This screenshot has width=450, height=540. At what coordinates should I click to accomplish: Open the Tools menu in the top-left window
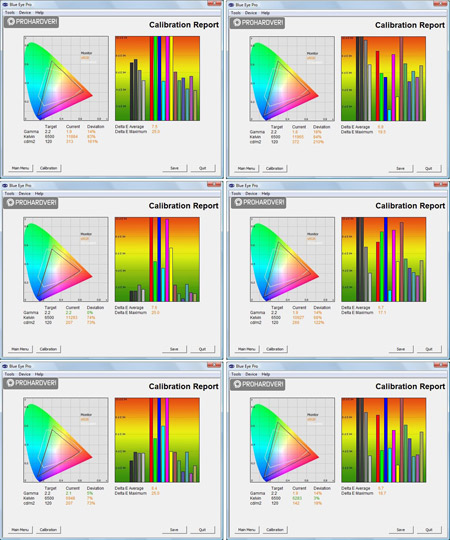pos(10,12)
